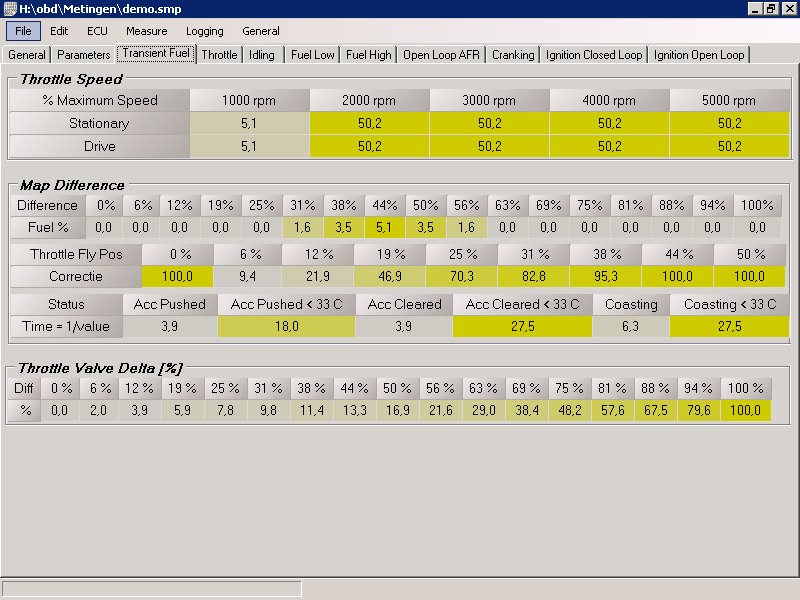Click the % Maximum Speed header
Screen dimensions: 800x600
tap(99, 100)
